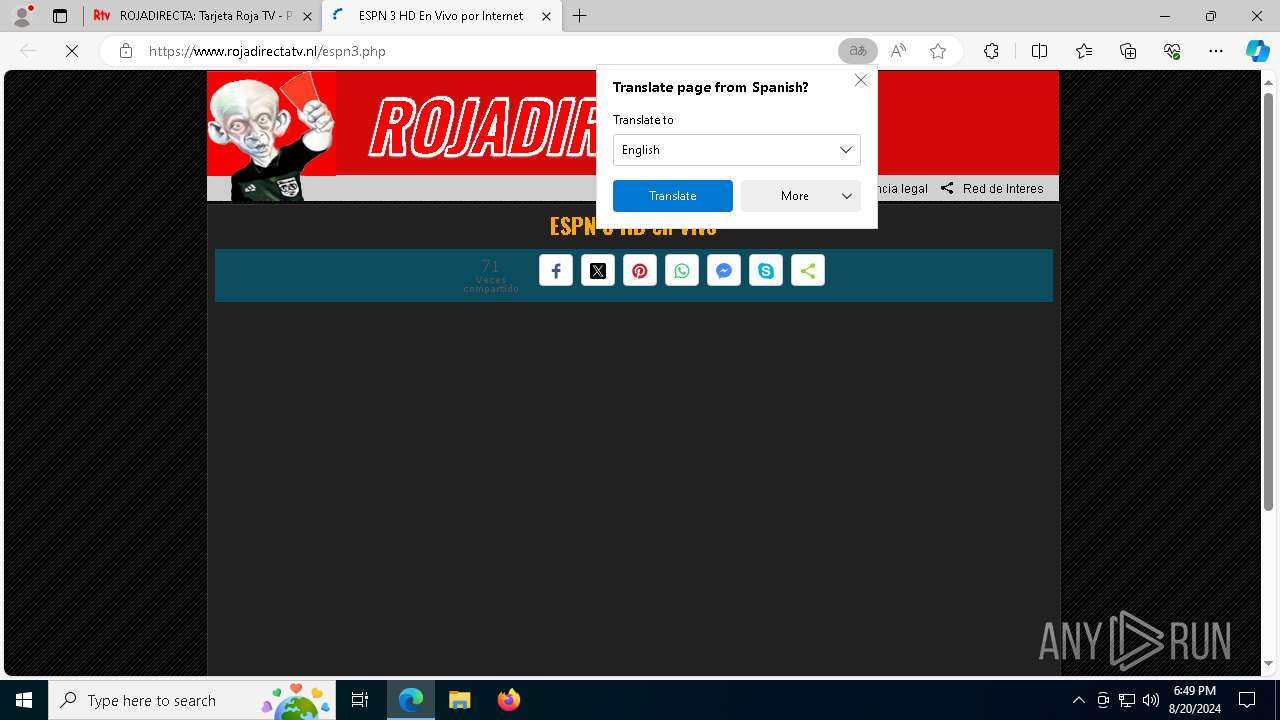
Task: Open the profile avatar icon
Action: (22, 16)
